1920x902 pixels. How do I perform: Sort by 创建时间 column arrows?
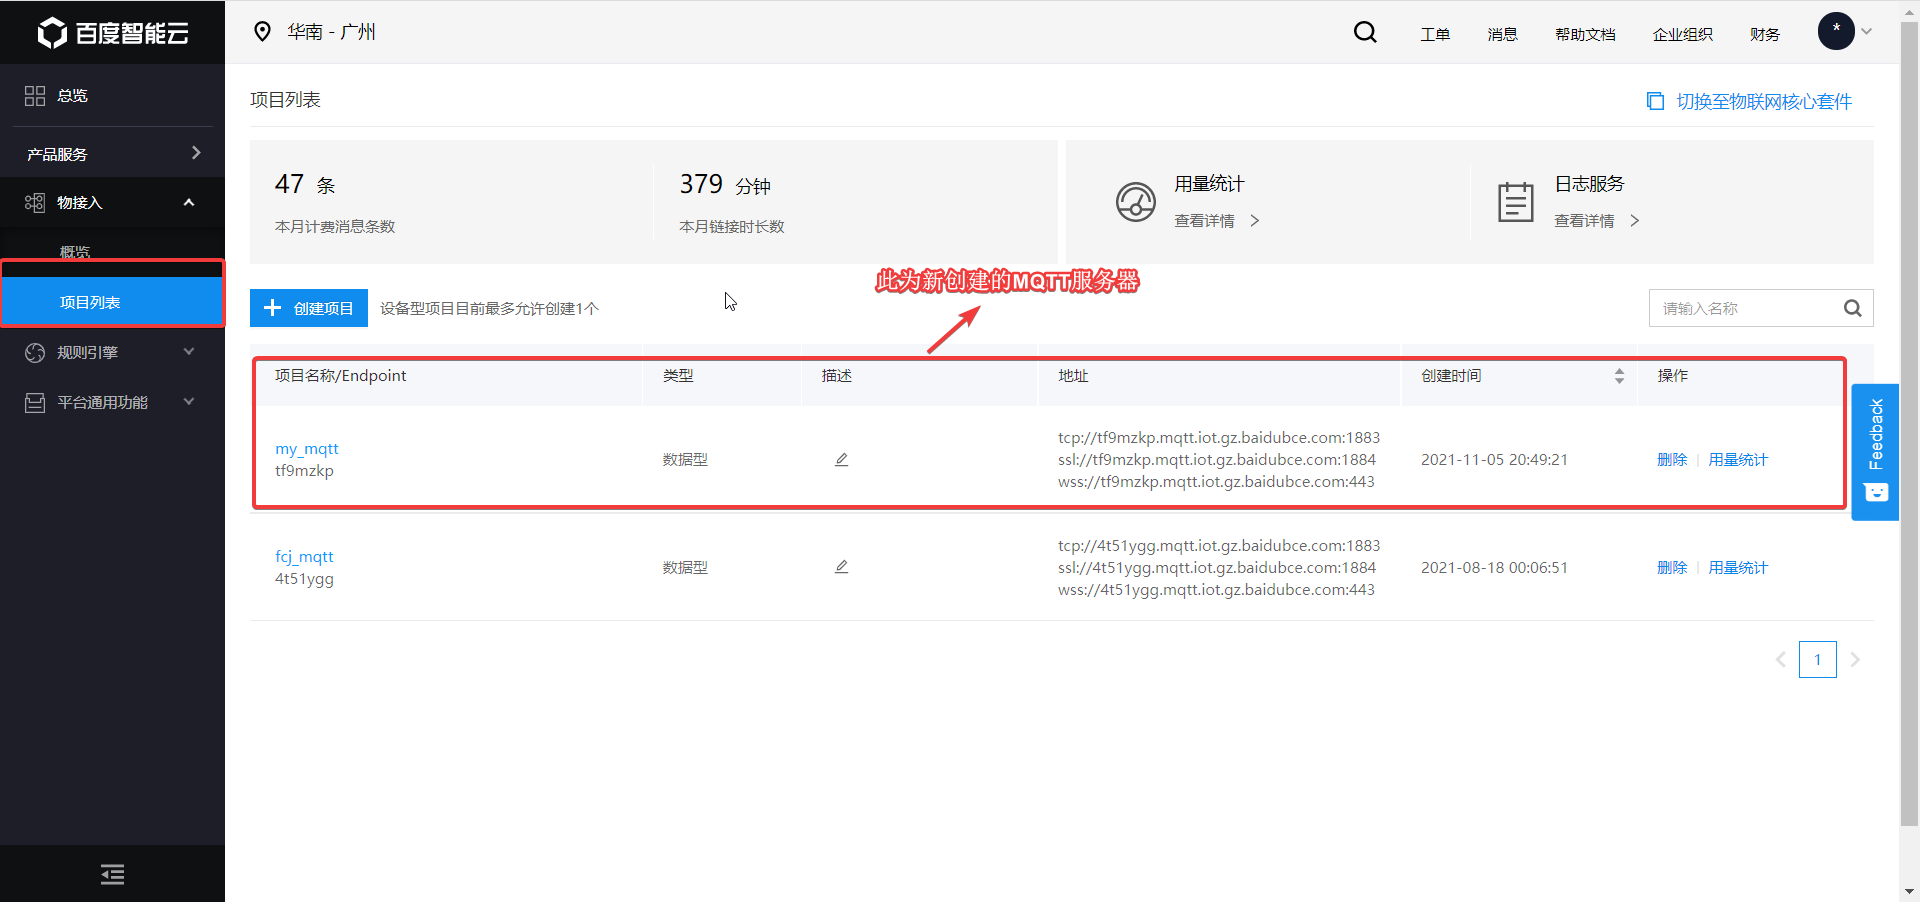click(x=1619, y=376)
